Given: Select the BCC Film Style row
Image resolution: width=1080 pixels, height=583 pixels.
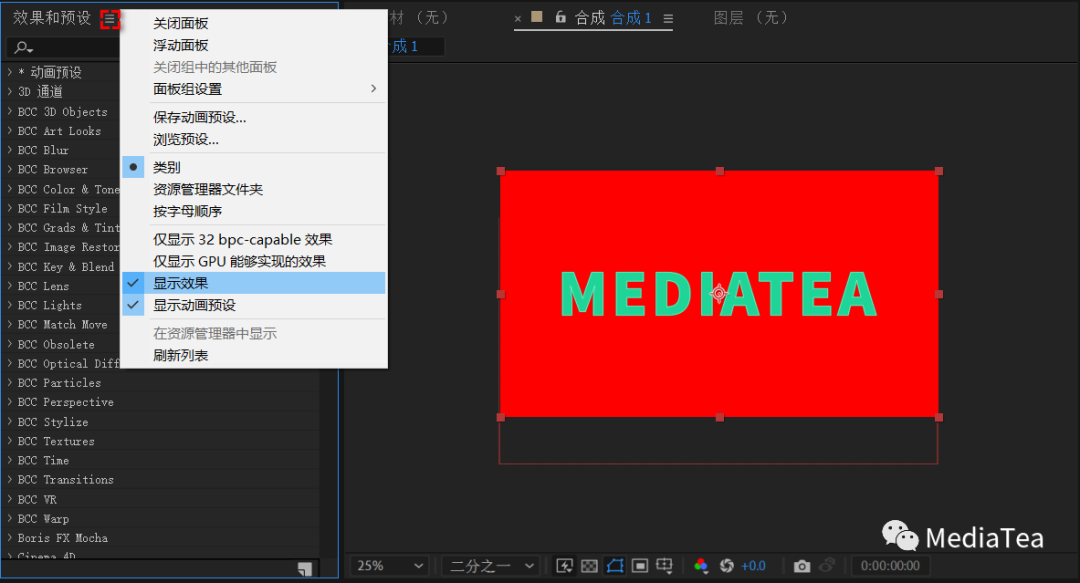Looking at the screenshot, I should (62, 208).
